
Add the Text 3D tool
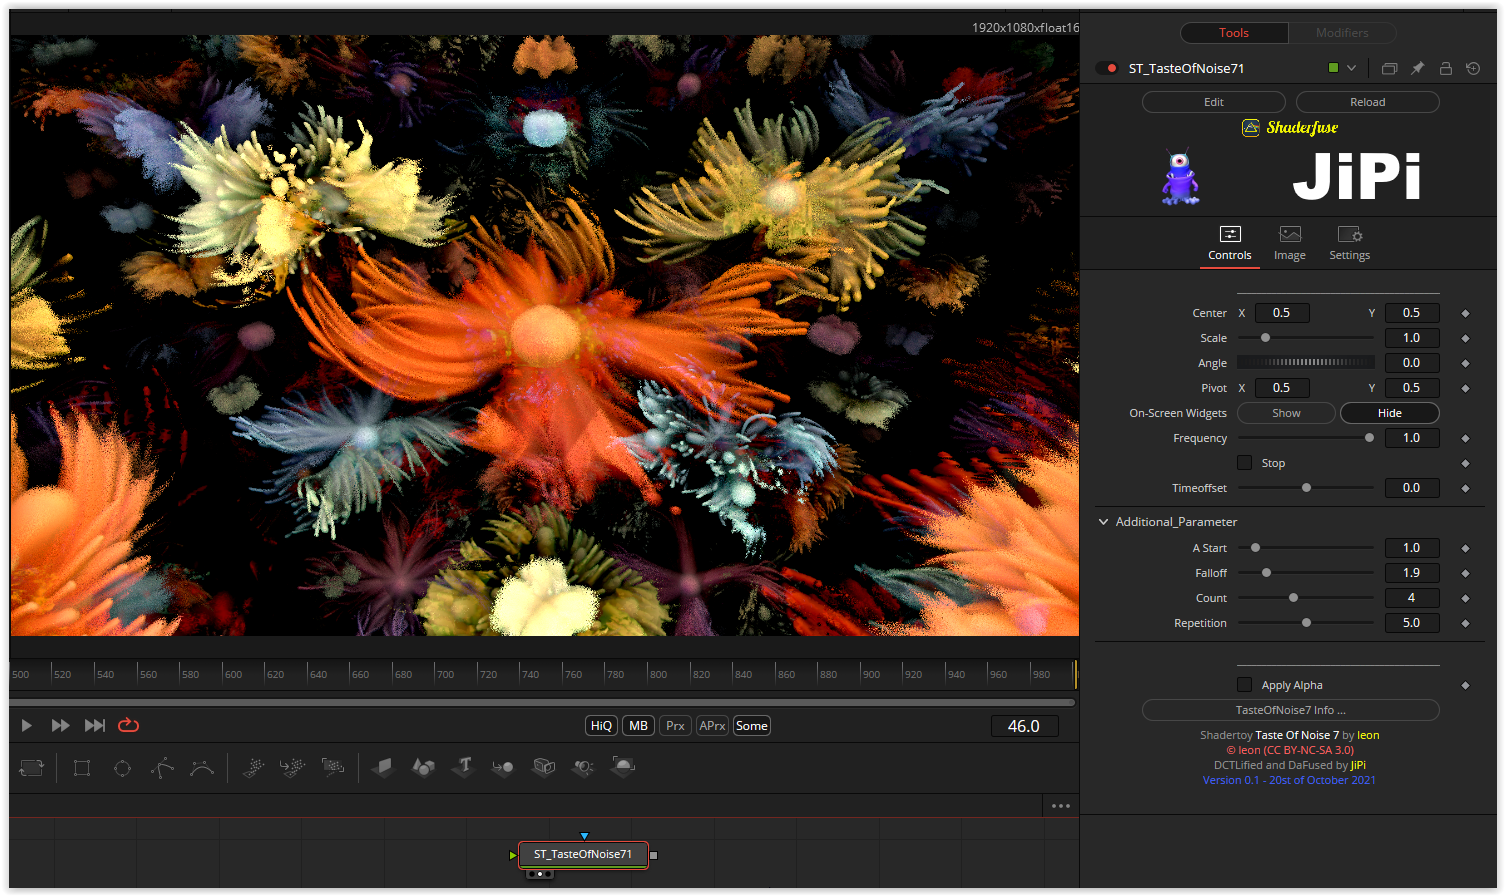pos(463,768)
